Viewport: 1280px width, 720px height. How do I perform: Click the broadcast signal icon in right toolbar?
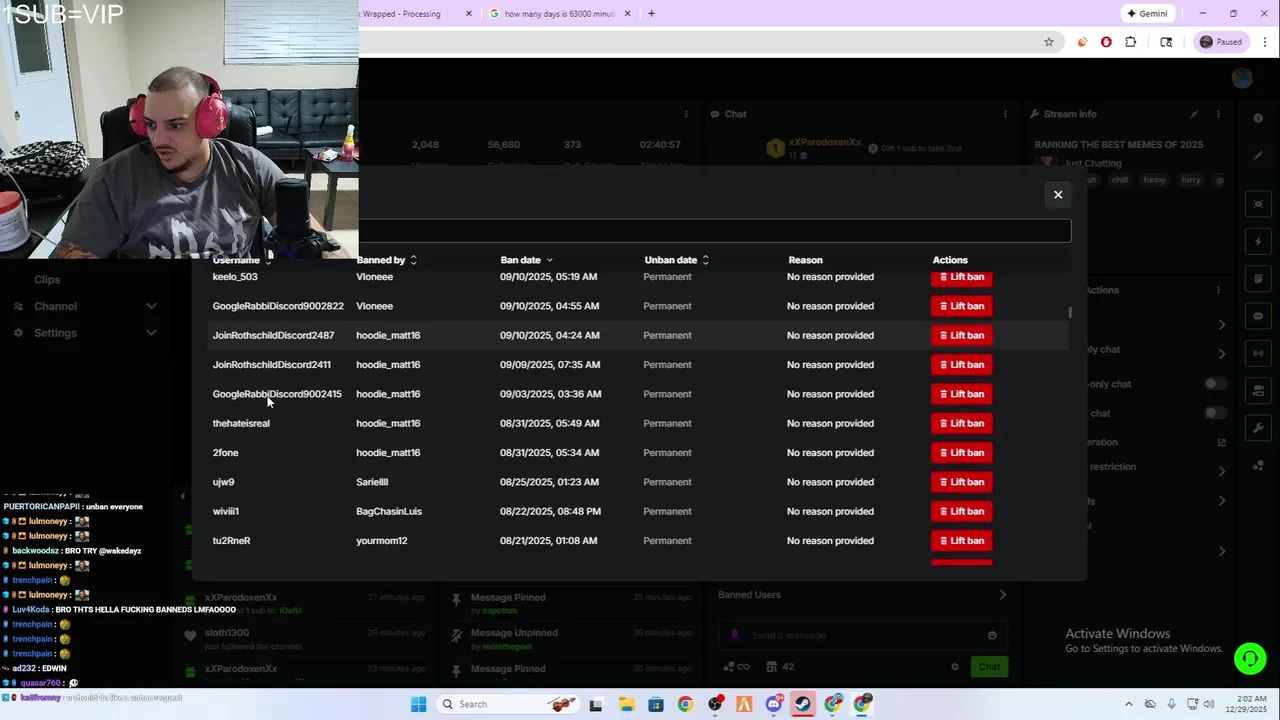[x=1258, y=353]
